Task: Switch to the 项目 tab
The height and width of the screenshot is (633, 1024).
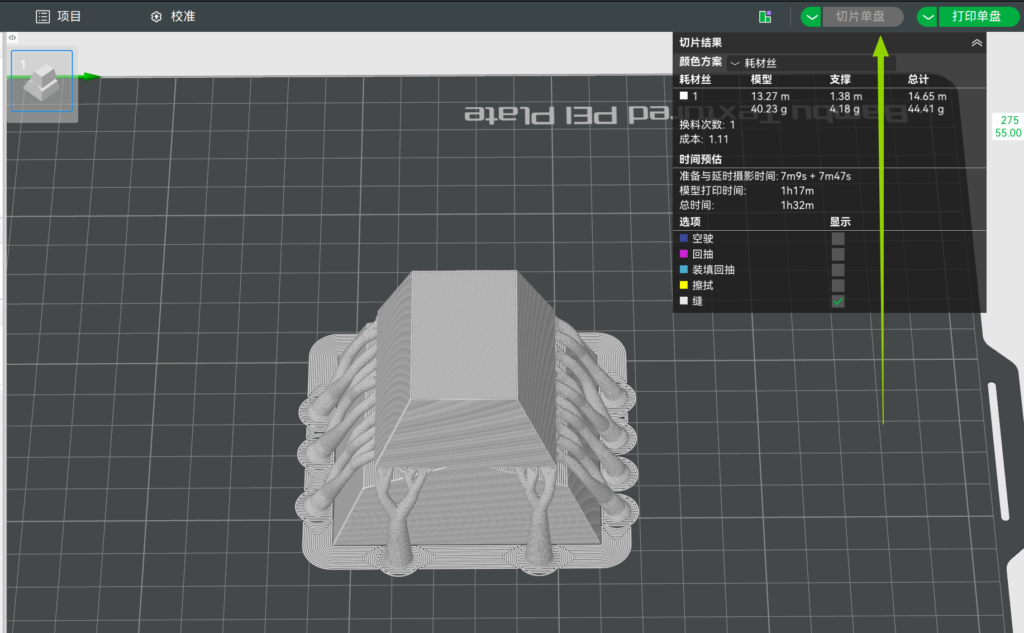Action: [x=58, y=17]
